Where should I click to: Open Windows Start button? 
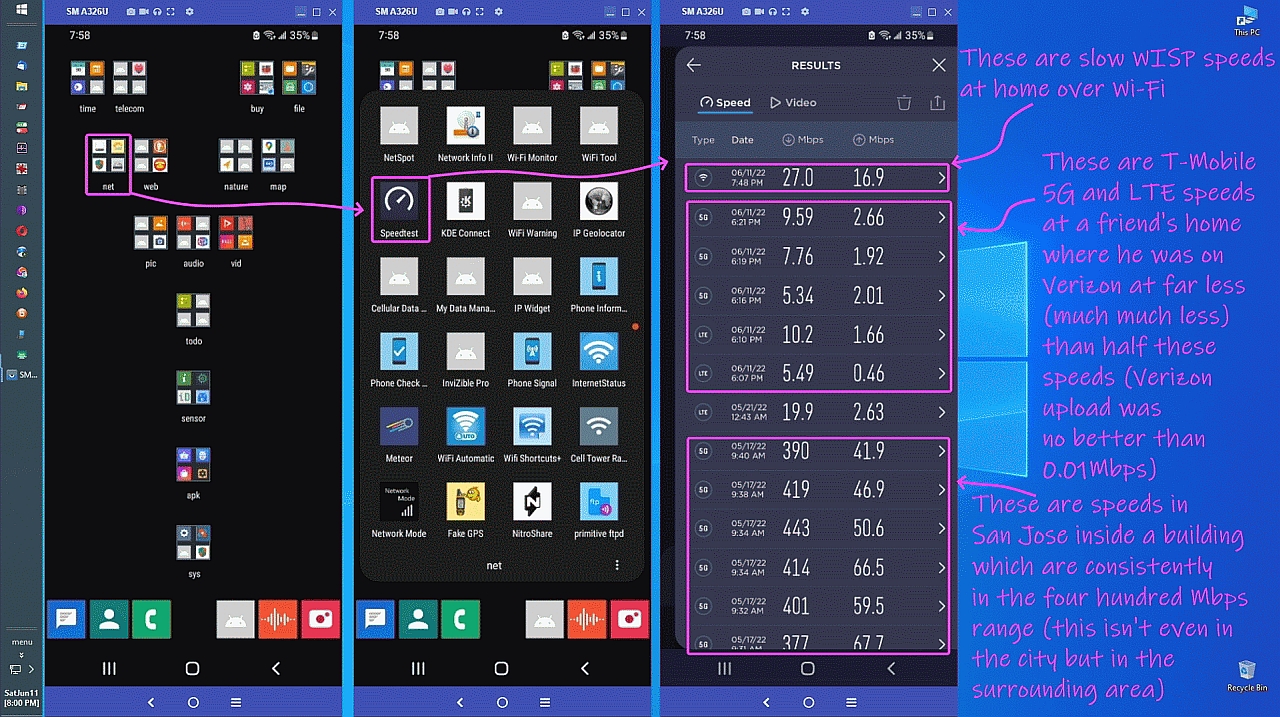tap(21, 10)
